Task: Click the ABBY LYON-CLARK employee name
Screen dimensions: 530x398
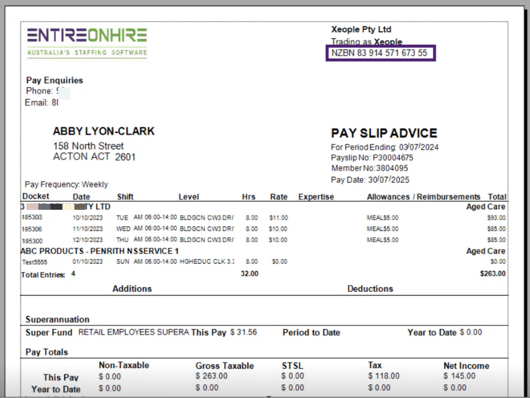Action: [x=104, y=131]
